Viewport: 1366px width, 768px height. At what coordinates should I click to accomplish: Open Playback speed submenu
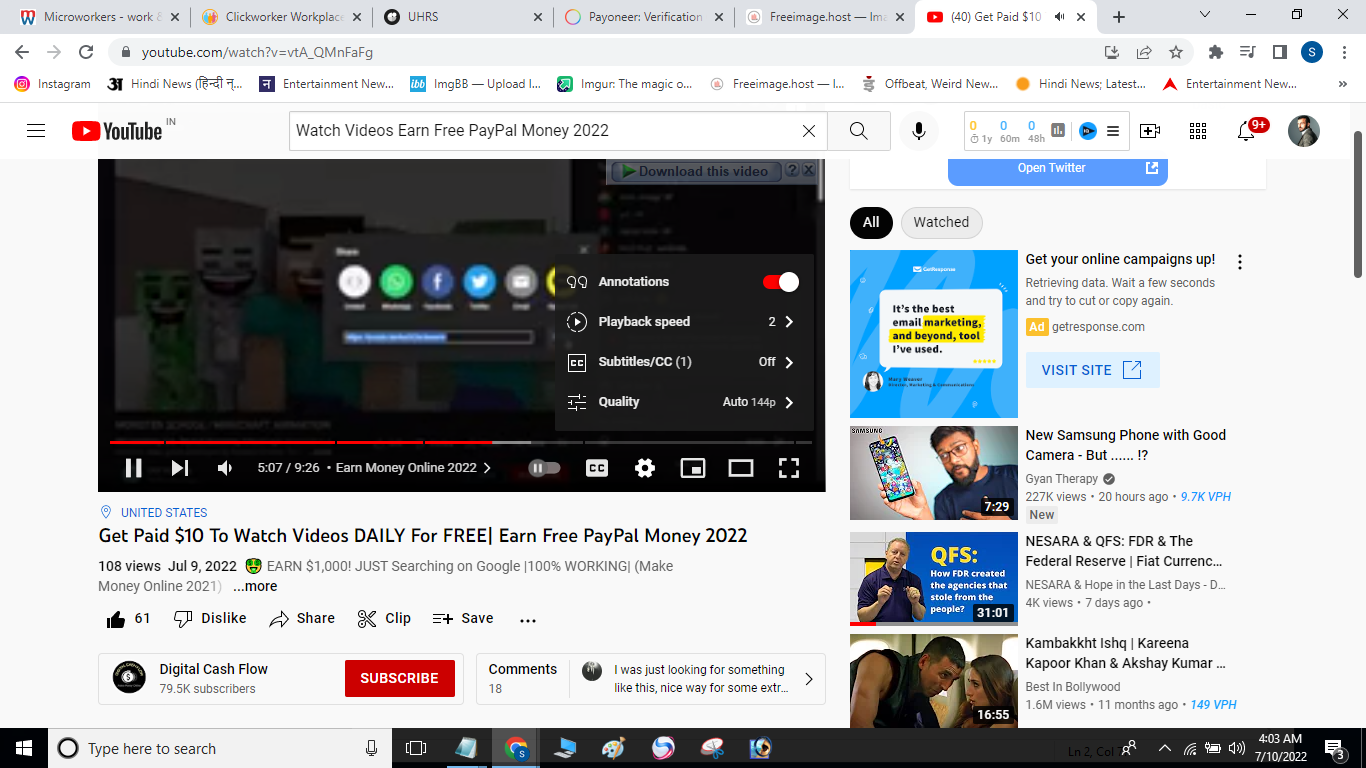pyautogui.click(x=684, y=322)
